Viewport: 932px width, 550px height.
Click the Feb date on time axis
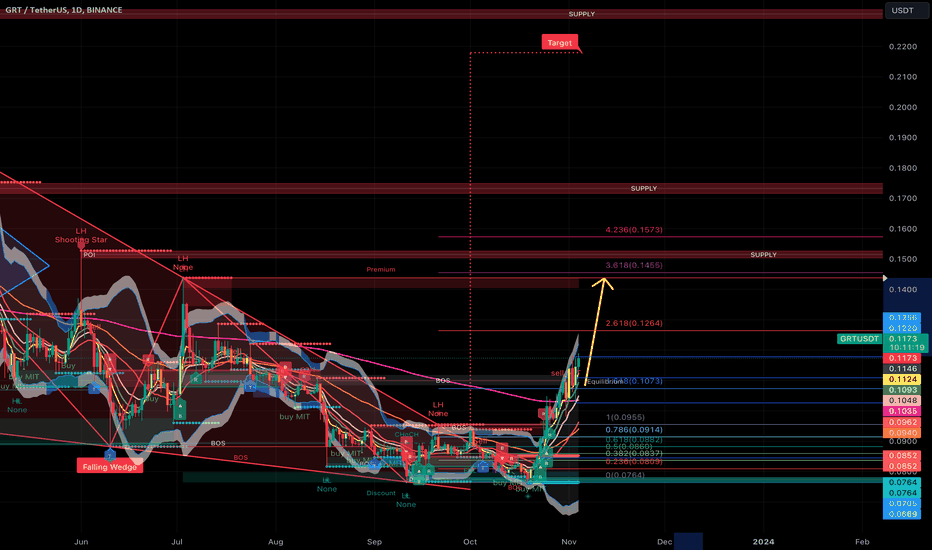point(862,542)
